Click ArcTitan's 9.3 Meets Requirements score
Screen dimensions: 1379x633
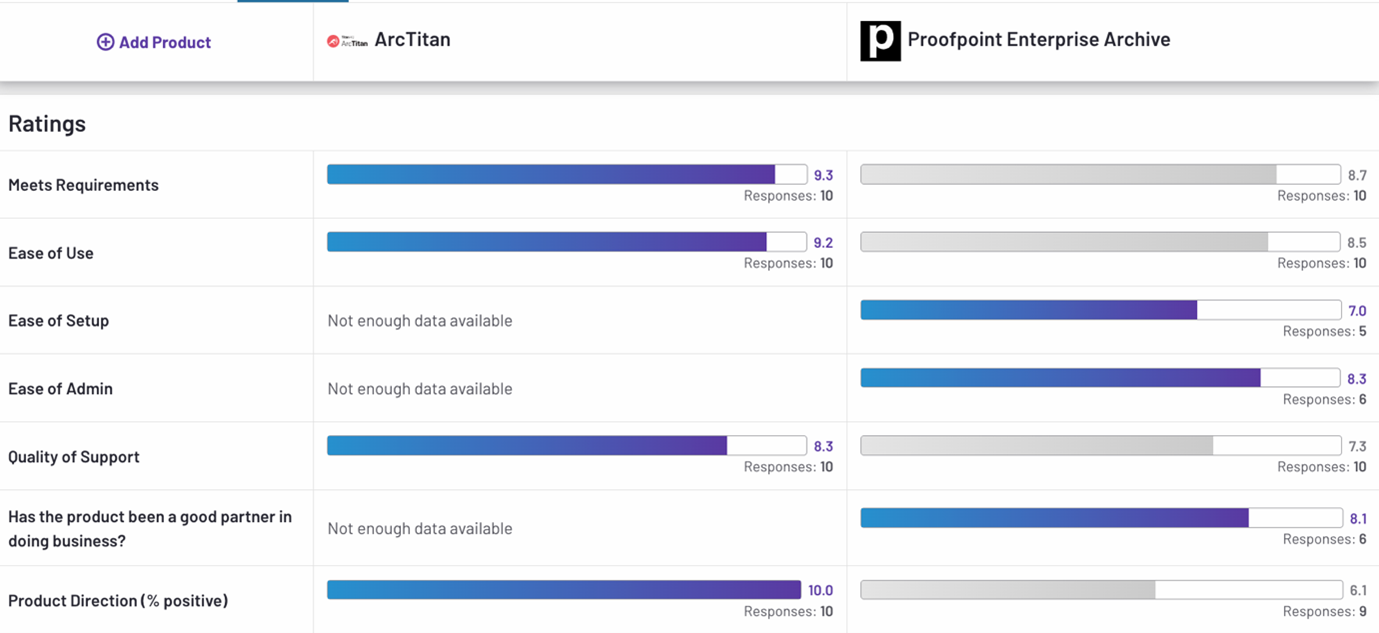pos(823,175)
